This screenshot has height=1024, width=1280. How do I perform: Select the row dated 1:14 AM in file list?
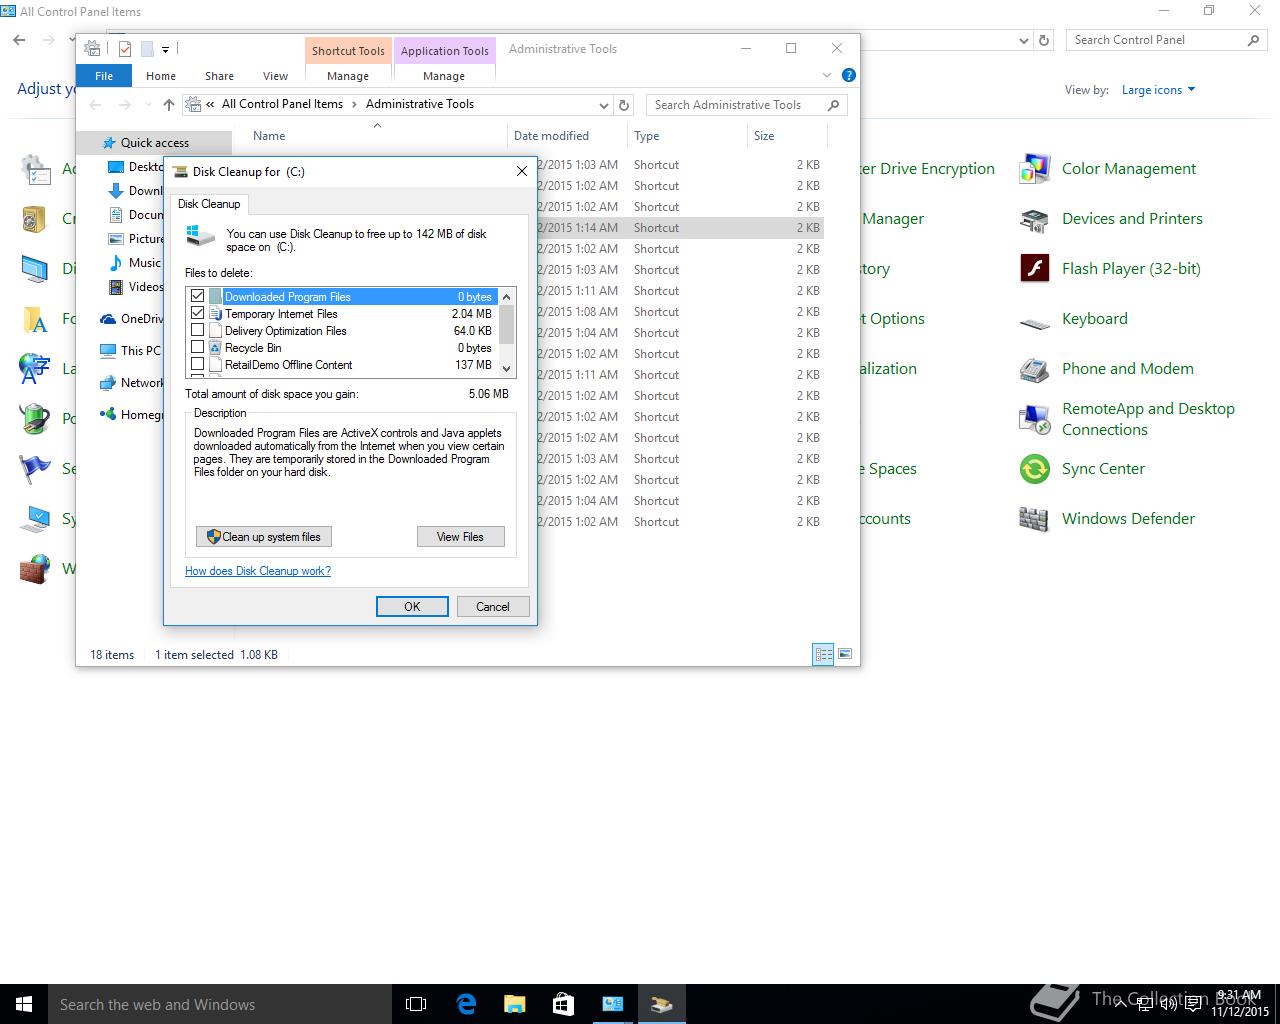click(x=680, y=228)
